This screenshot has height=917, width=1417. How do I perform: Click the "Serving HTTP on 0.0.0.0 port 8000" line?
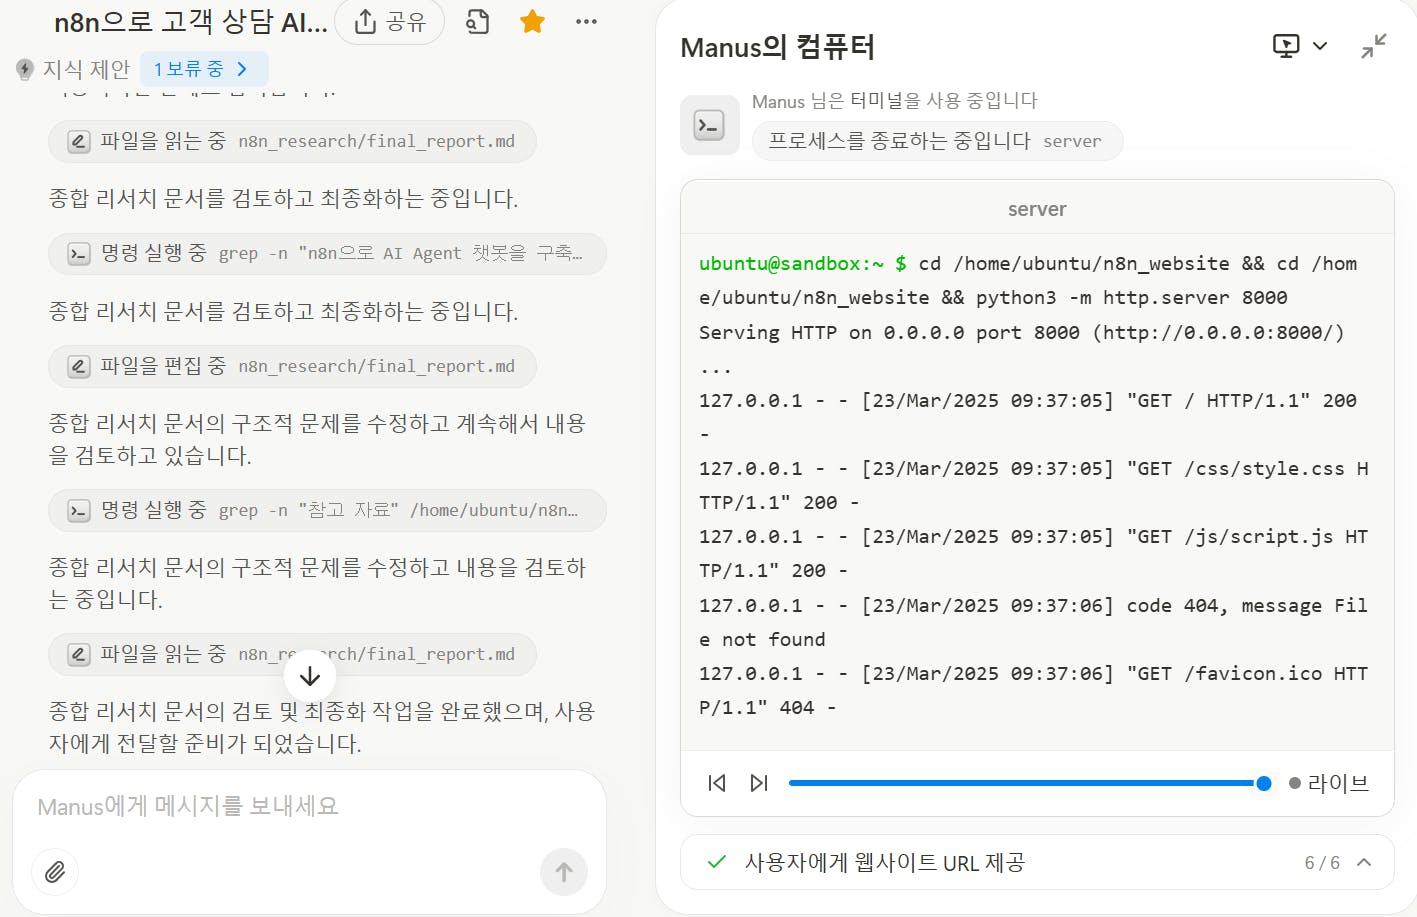(x=1022, y=332)
